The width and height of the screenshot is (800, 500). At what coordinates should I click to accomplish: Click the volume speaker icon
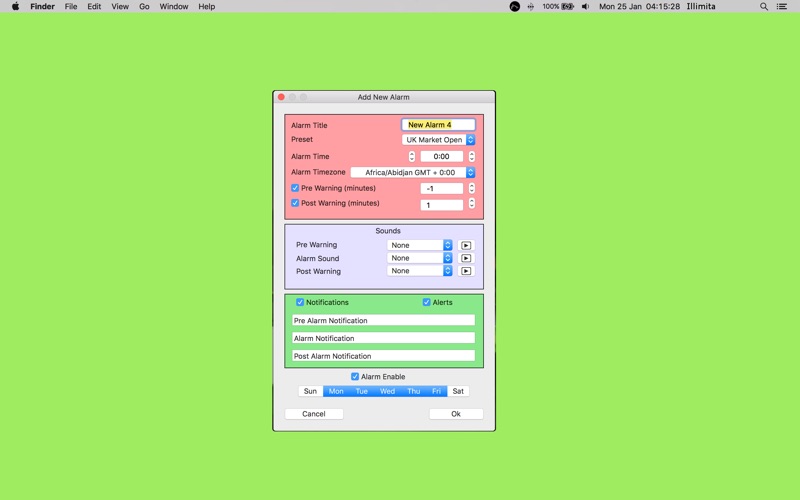pyautogui.click(x=586, y=6)
